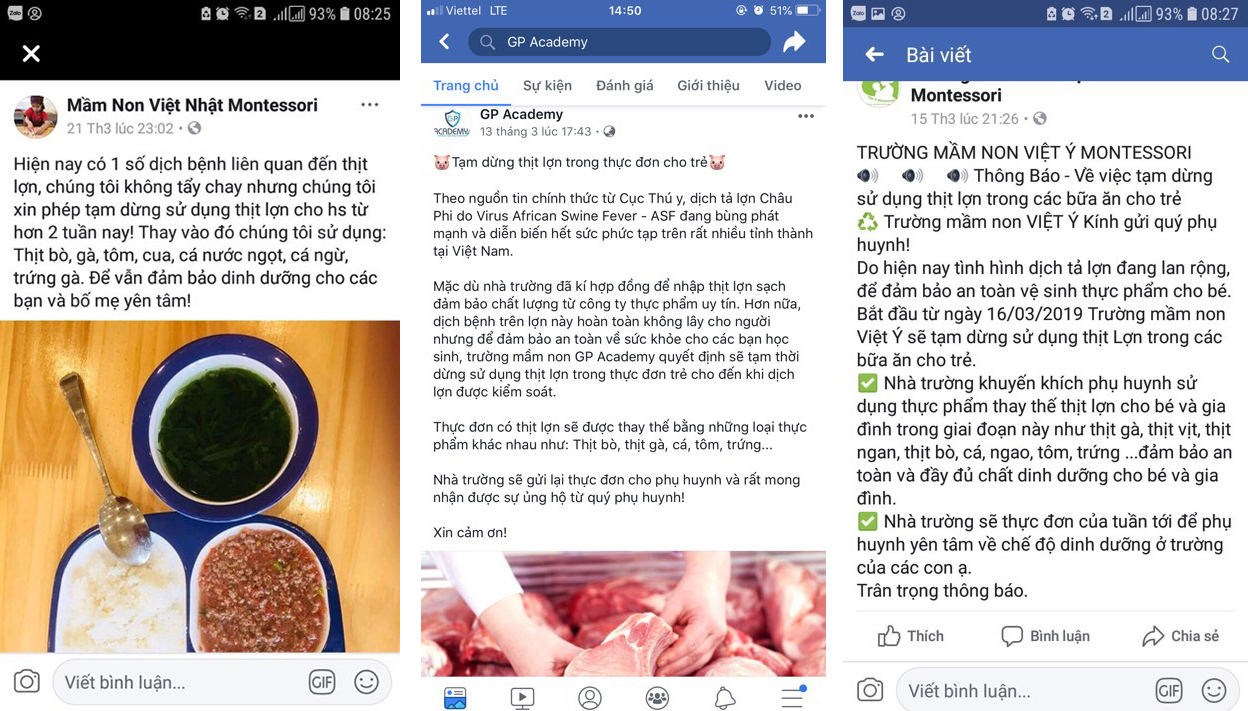Tap the search icon in Bài viết header
The image size is (1248, 711).
pyautogui.click(x=1220, y=55)
